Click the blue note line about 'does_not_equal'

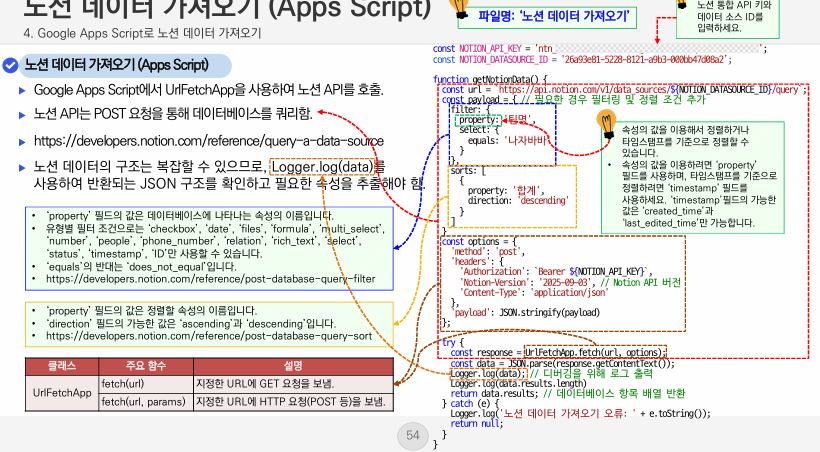click(141, 266)
